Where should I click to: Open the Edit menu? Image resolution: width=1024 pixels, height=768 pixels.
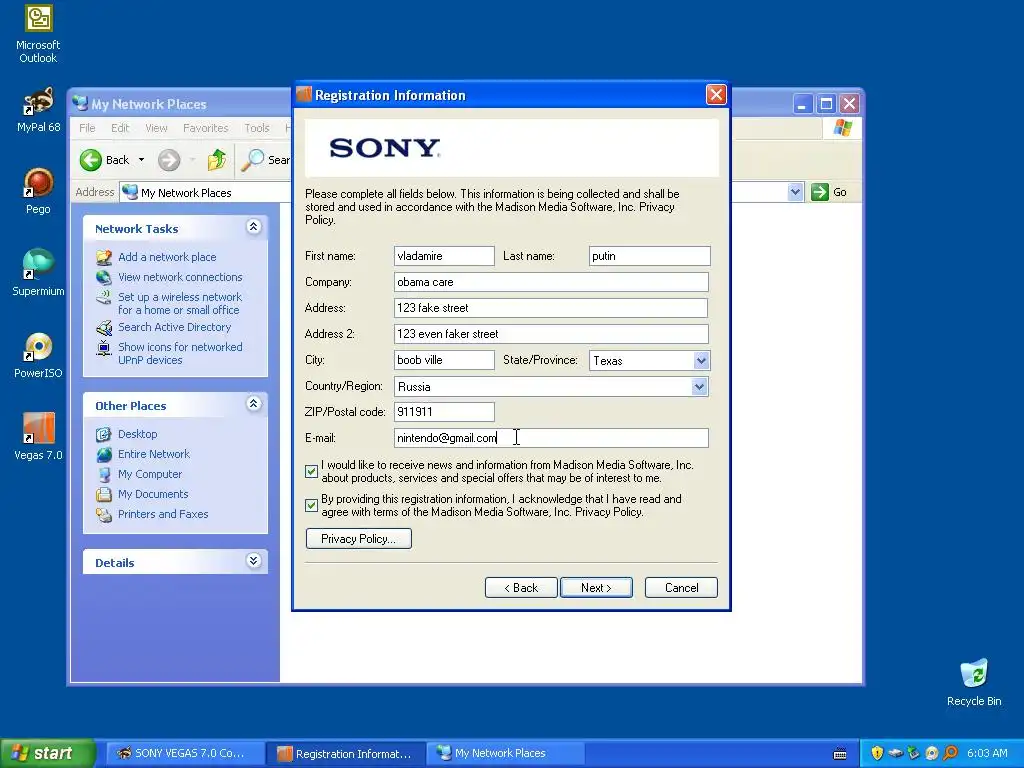120,128
